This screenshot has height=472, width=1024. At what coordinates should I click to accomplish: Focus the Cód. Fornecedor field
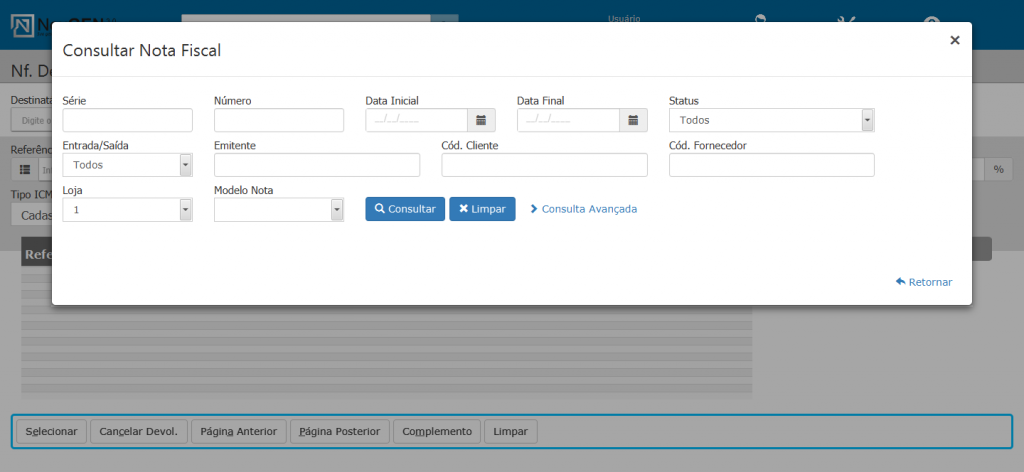771,165
